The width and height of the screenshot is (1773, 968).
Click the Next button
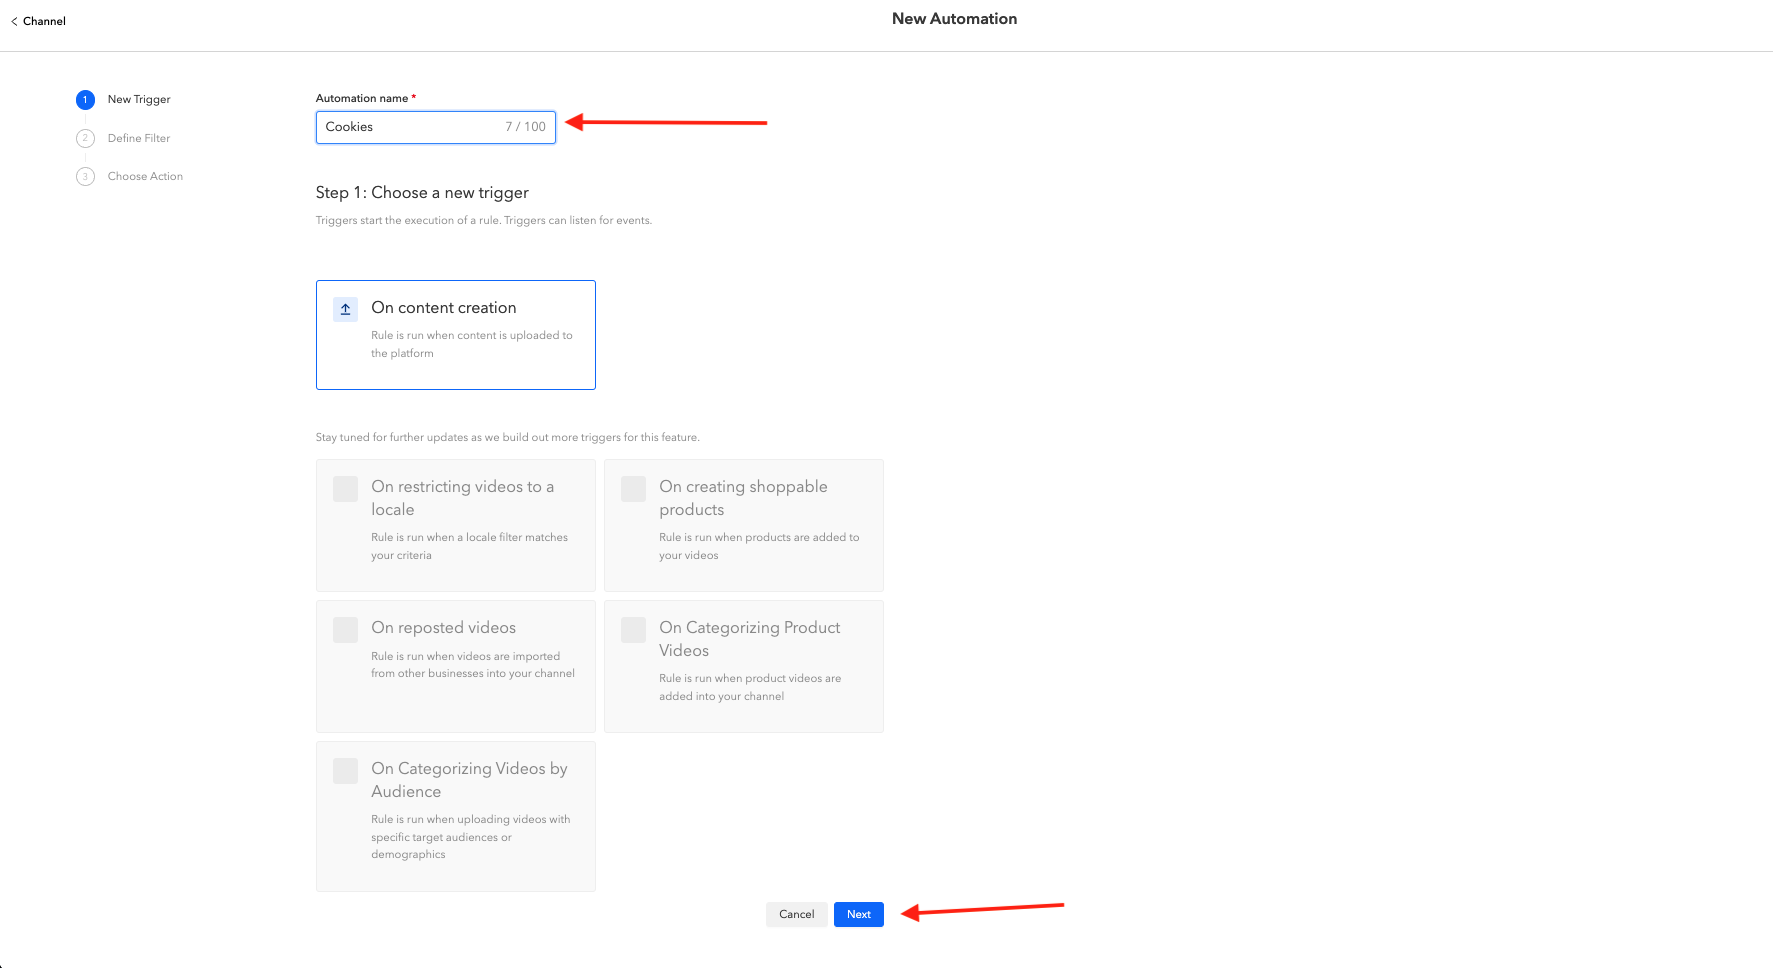click(859, 914)
